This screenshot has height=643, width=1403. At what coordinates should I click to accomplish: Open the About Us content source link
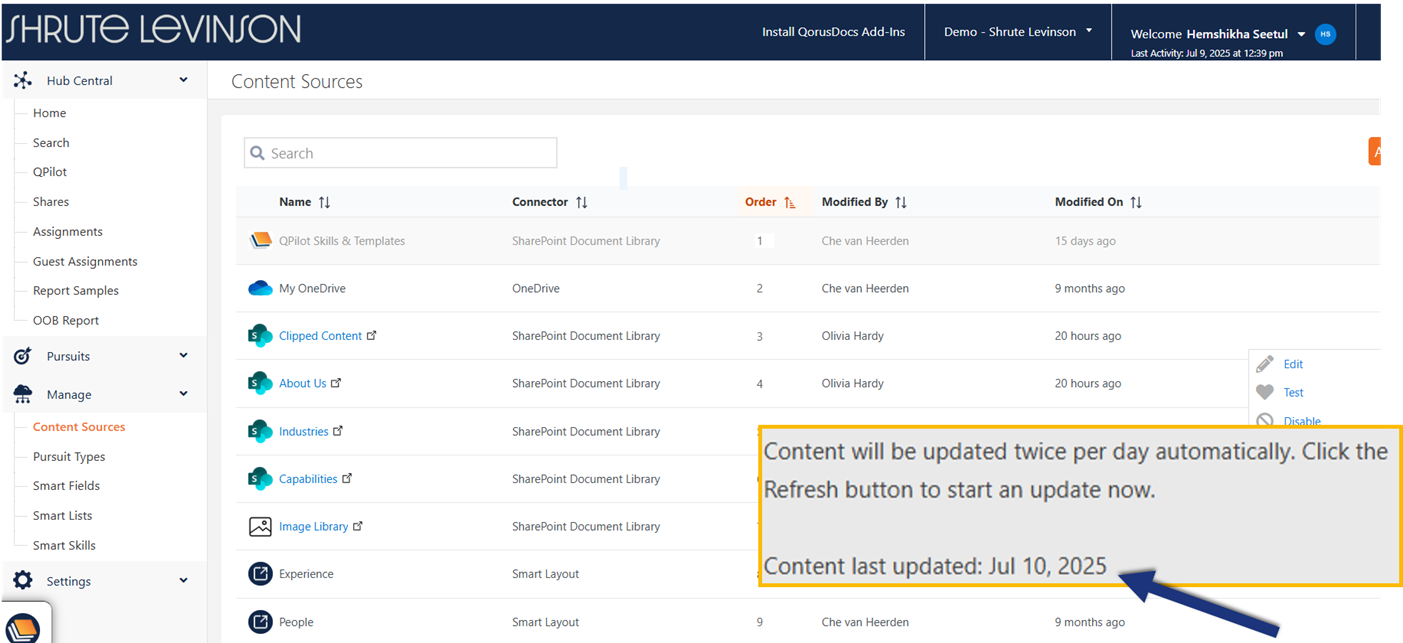302,383
